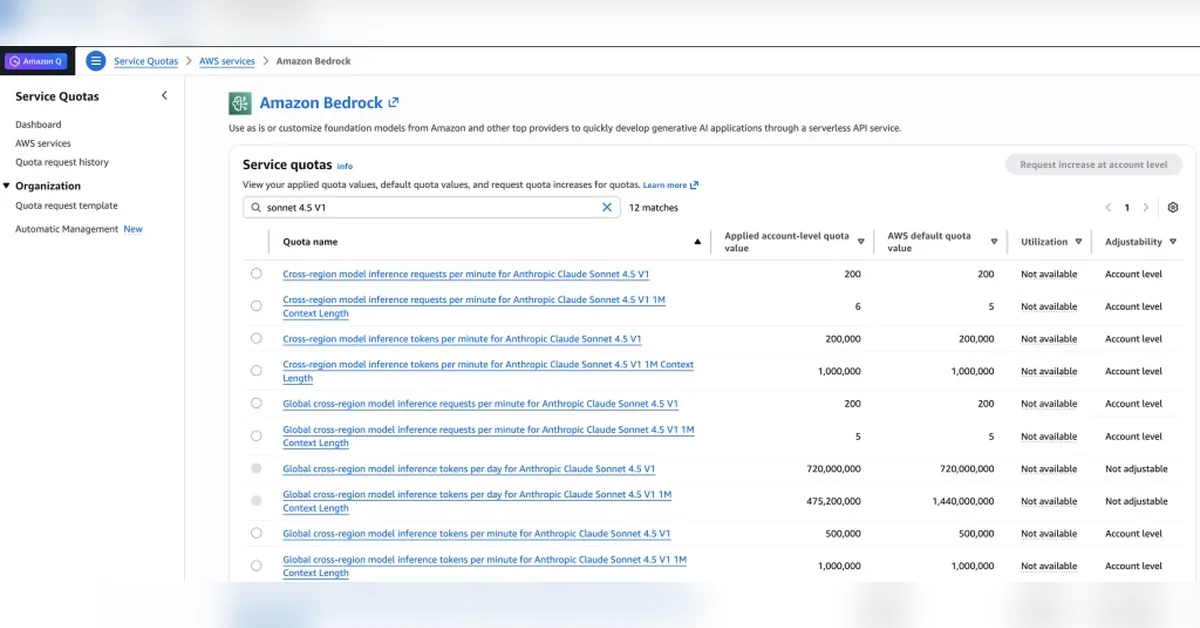1200x628 pixels.
Task: Select radio for Global tokens per minute Sonnet 4.5 V1
Action: 256,533
